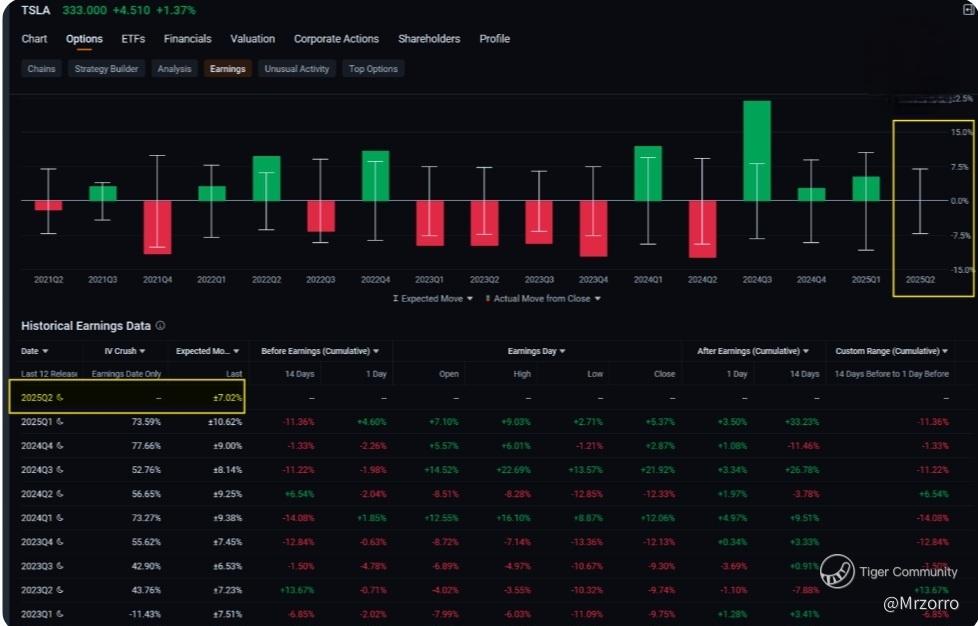Click the window icon at top-right corner
Viewport: 978px width, 626px height.
(969, 9)
